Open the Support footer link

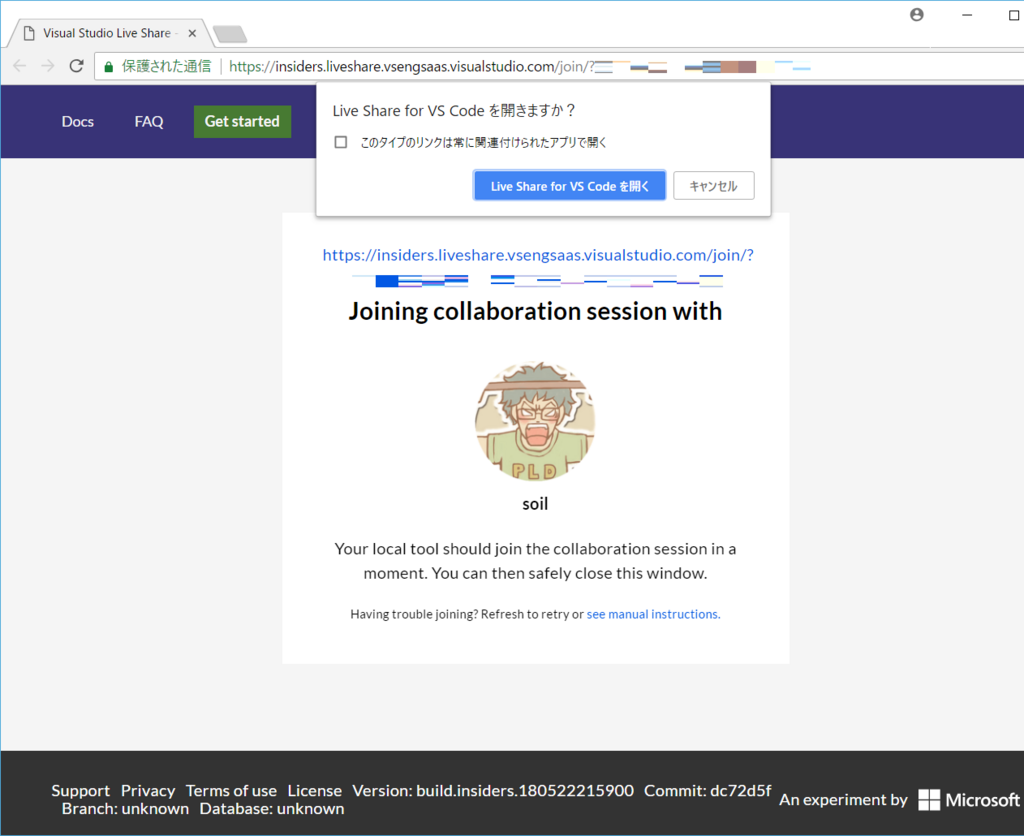coord(80,791)
